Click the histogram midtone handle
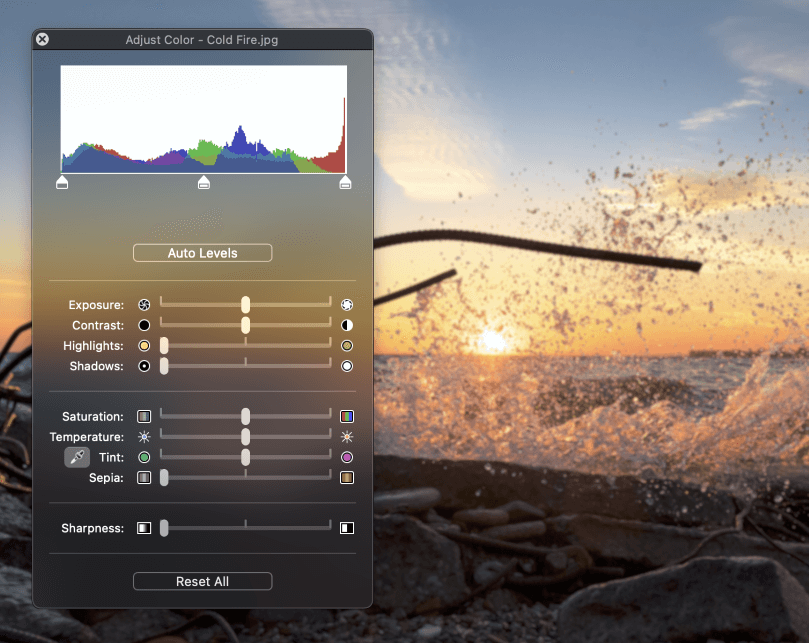This screenshot has height=643, width=809. tap(204, 182)
